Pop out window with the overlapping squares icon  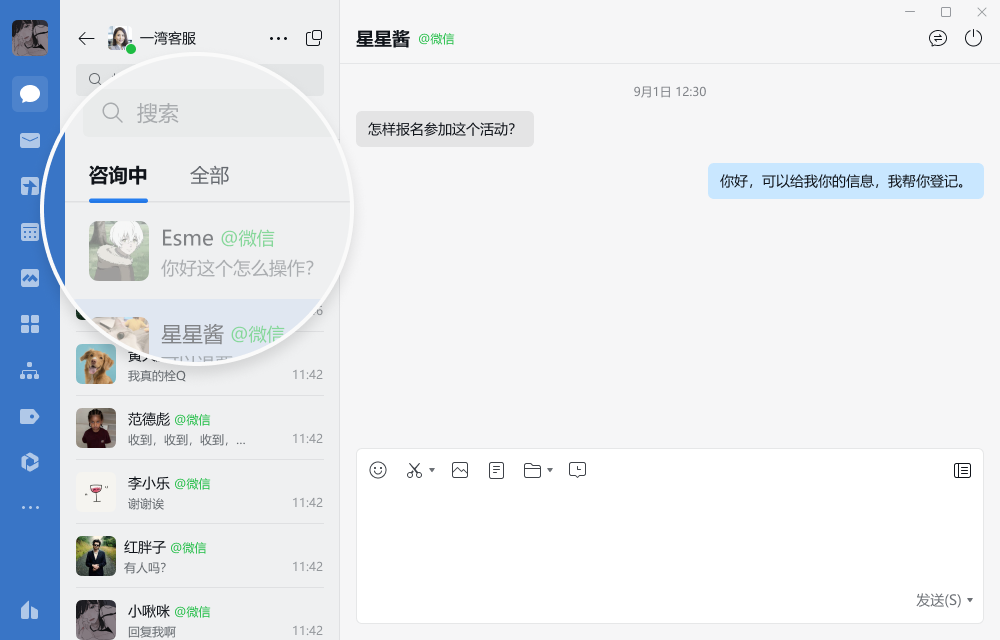click(x=314, y=38)
